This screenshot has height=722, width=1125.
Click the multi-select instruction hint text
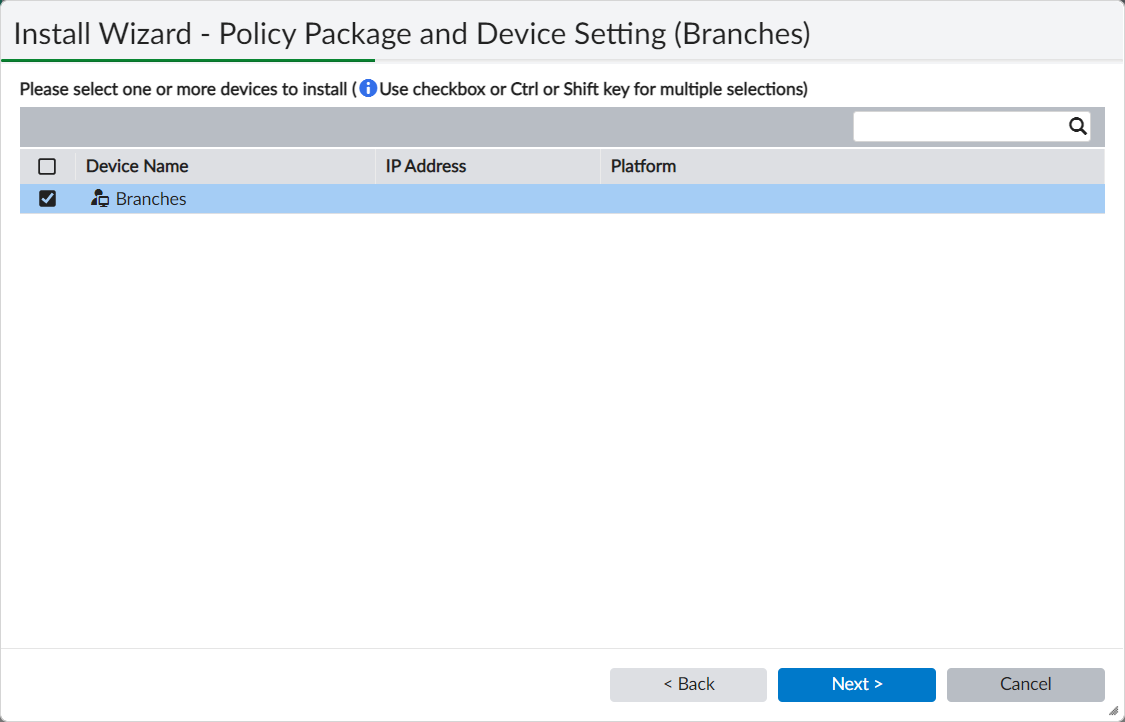click(x=593, y=89)
